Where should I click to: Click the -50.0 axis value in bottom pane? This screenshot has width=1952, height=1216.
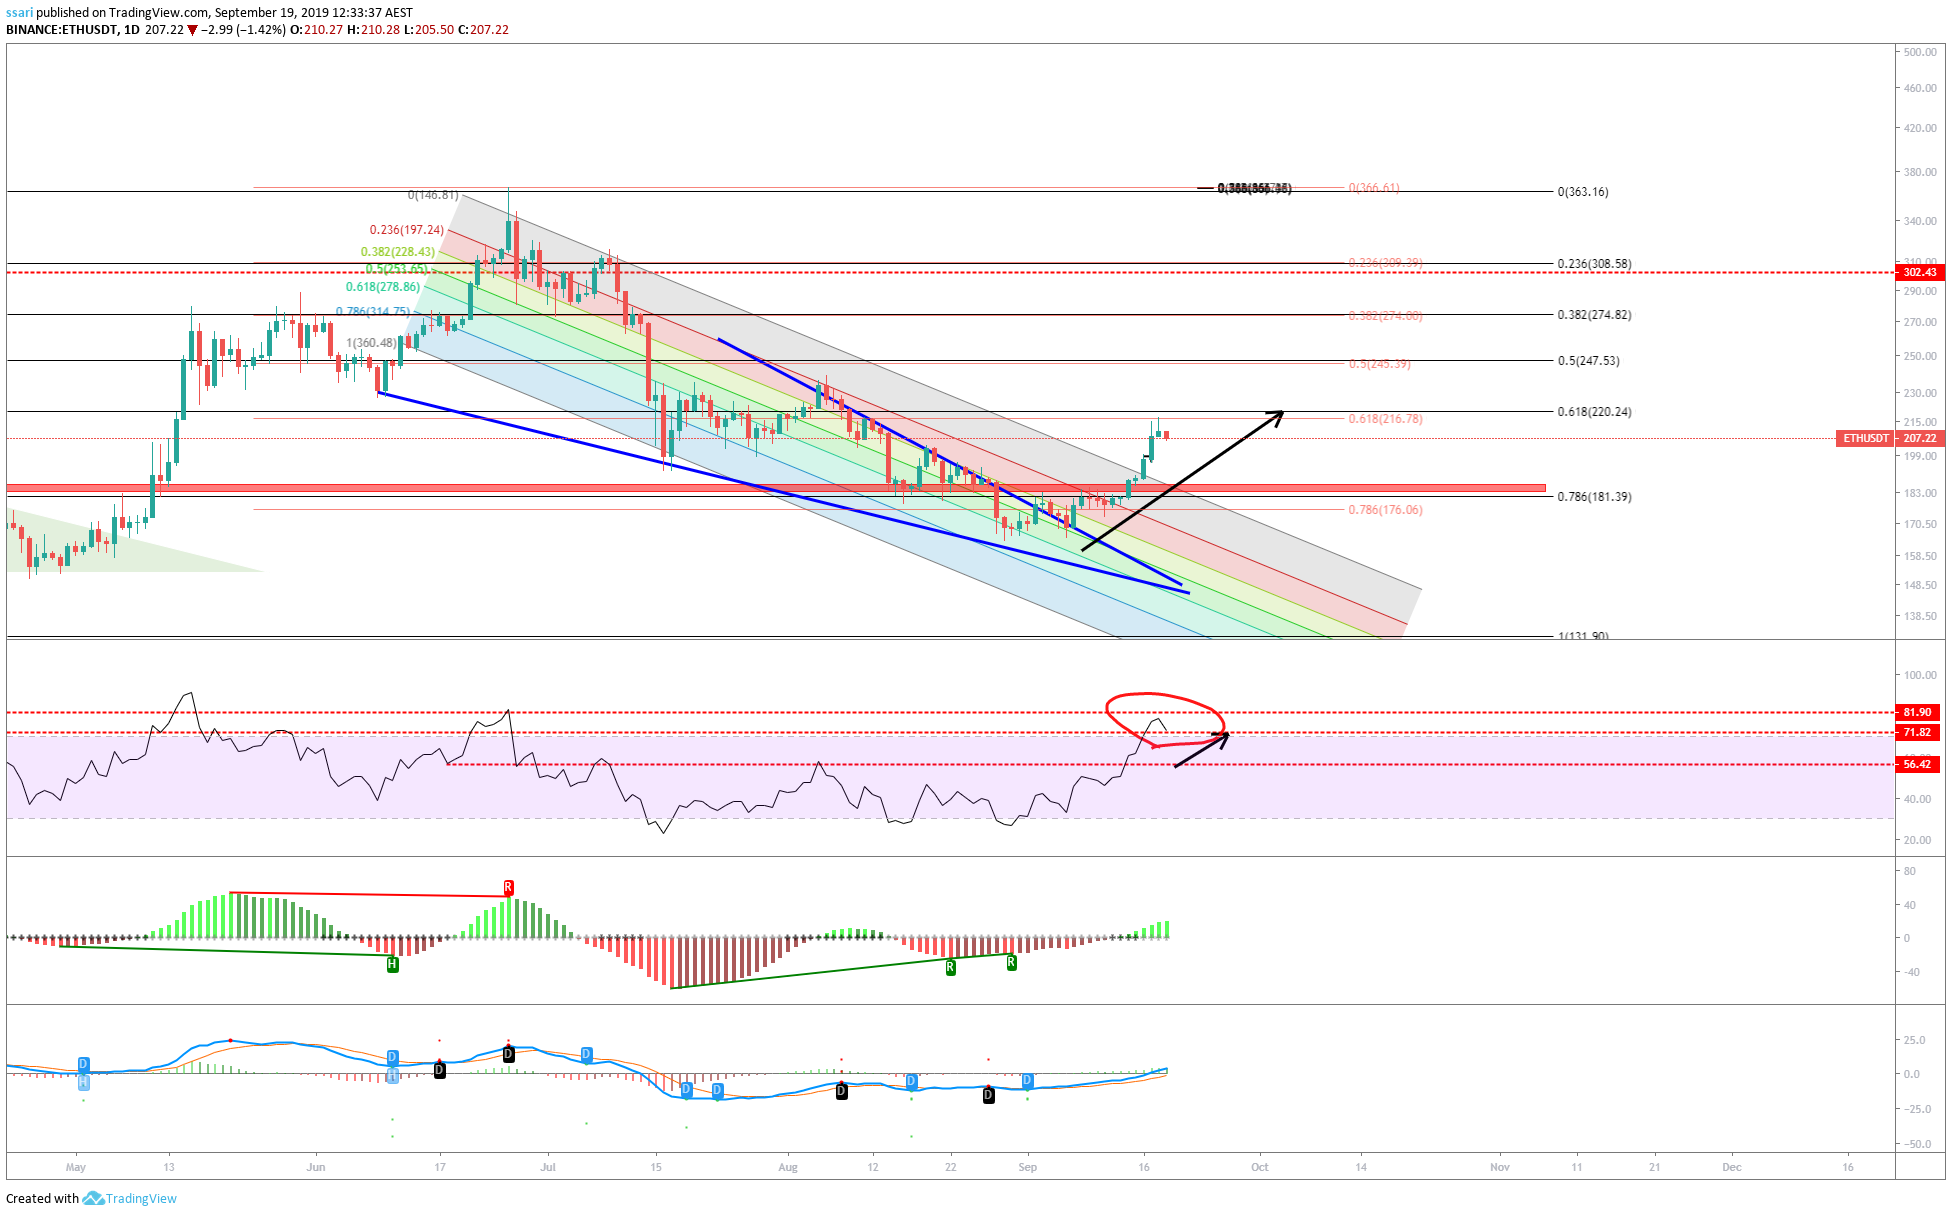(1918, 1144)
